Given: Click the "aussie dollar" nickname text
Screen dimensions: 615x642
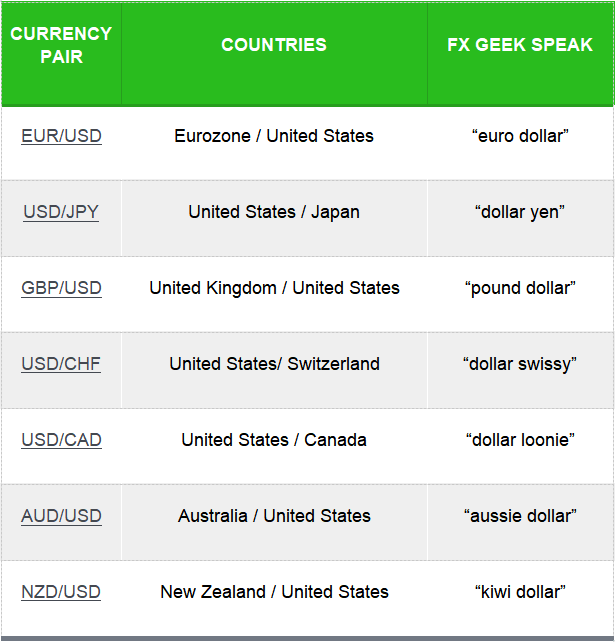Looking at the screenshot, I should 520,516.
